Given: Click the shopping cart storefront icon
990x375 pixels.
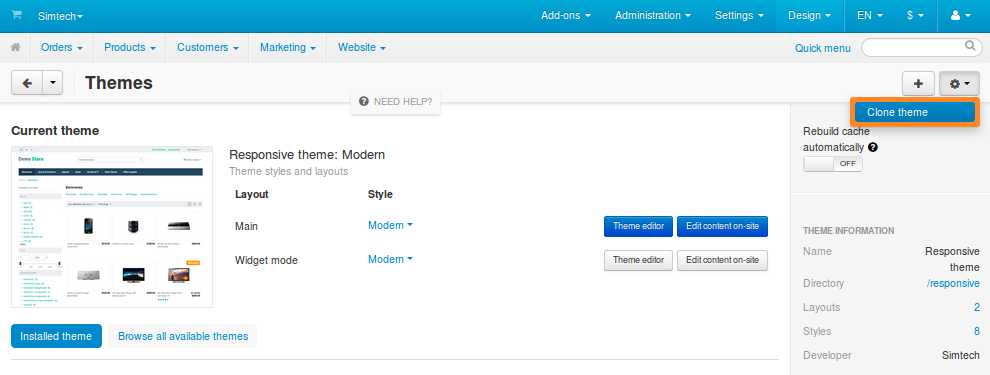Looking at the screenshot, I should (16, 15).
